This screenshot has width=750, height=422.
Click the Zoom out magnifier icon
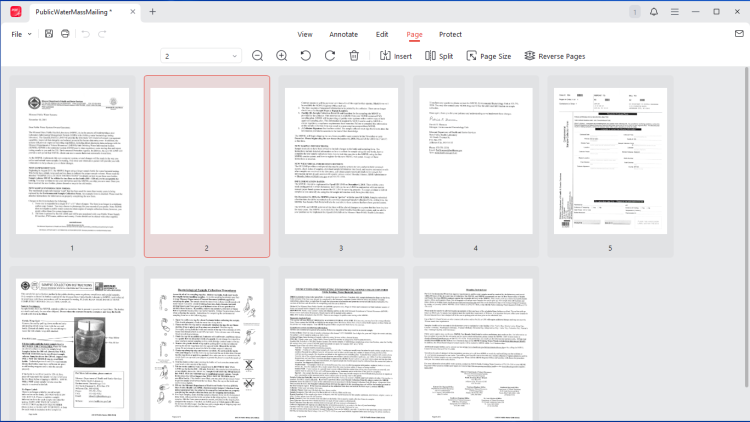[x=257, y=56]
